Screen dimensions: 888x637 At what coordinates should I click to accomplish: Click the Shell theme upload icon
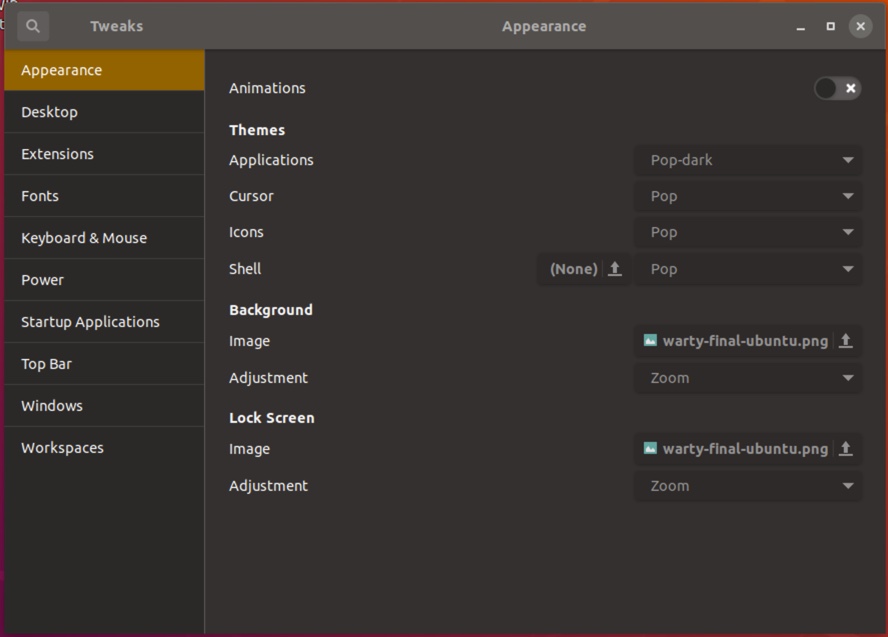tap(615, 269)
